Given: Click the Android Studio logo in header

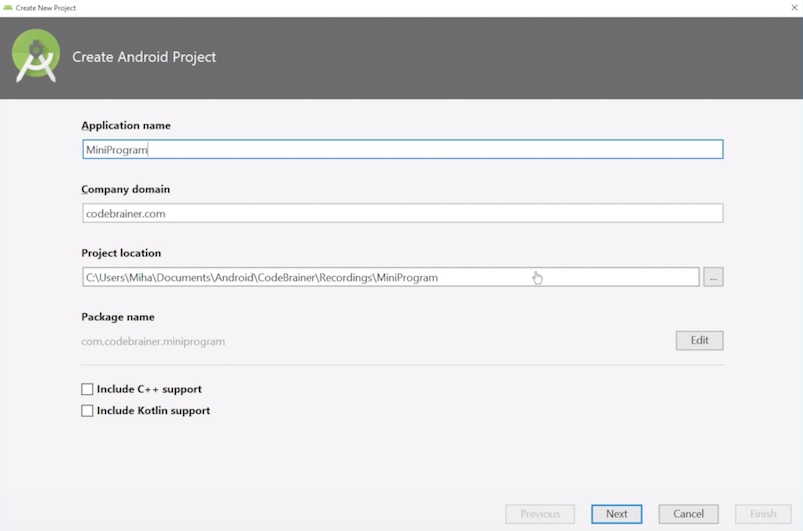Looking at the screenshot, I should point(35,56).
